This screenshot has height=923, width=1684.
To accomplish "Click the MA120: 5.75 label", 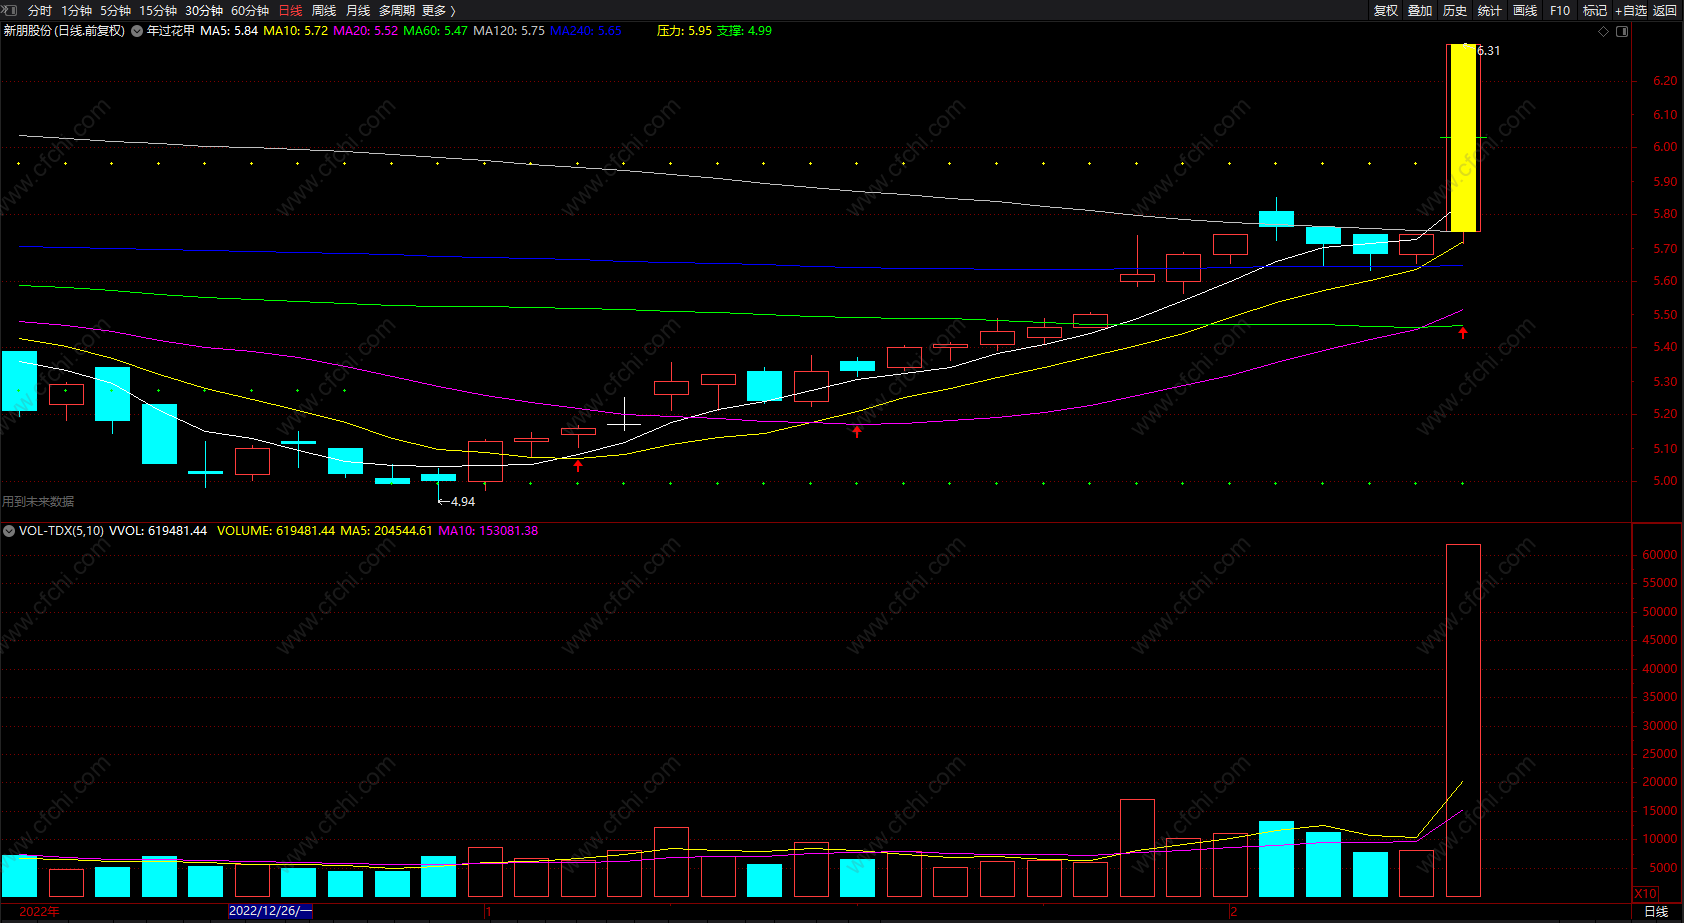I will coord(509,31).
